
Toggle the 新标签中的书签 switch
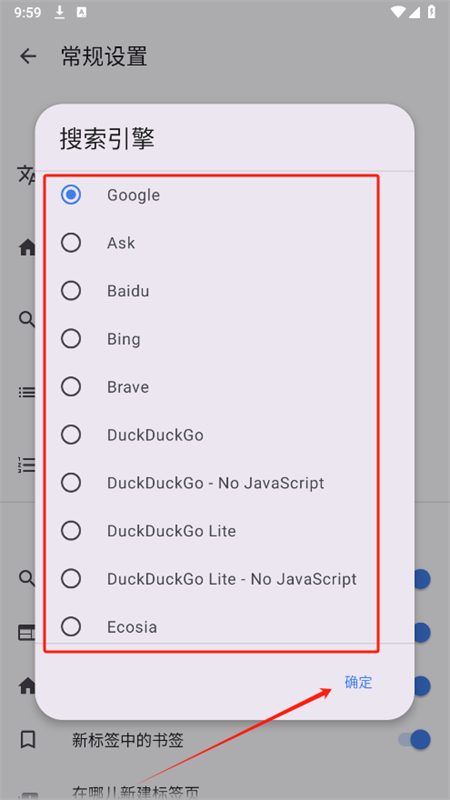pyautogui.click(x=414, y=739)
